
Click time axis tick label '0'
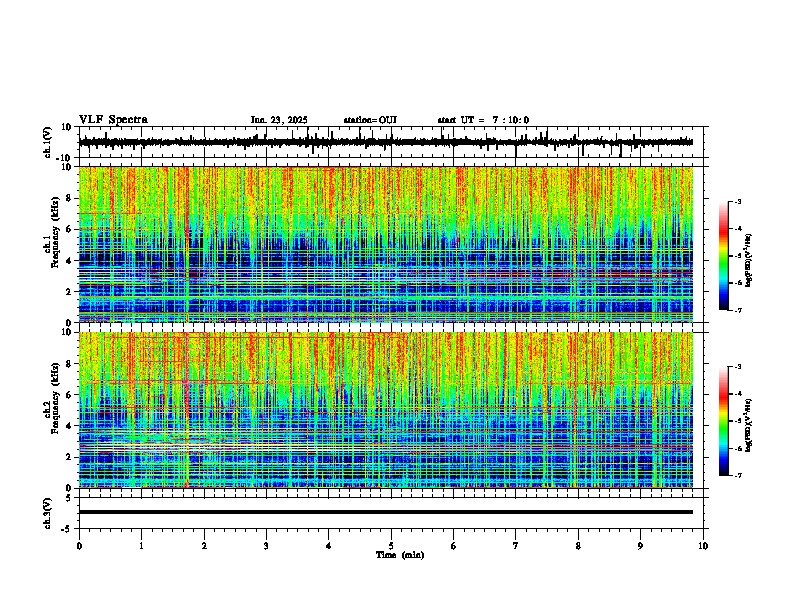(79, 546)
